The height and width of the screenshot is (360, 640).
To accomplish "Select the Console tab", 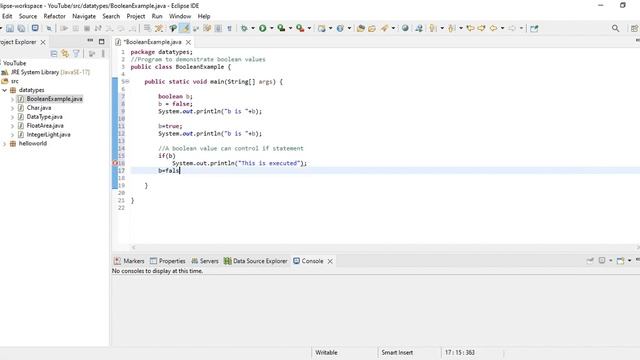I will tap(308, 261).
